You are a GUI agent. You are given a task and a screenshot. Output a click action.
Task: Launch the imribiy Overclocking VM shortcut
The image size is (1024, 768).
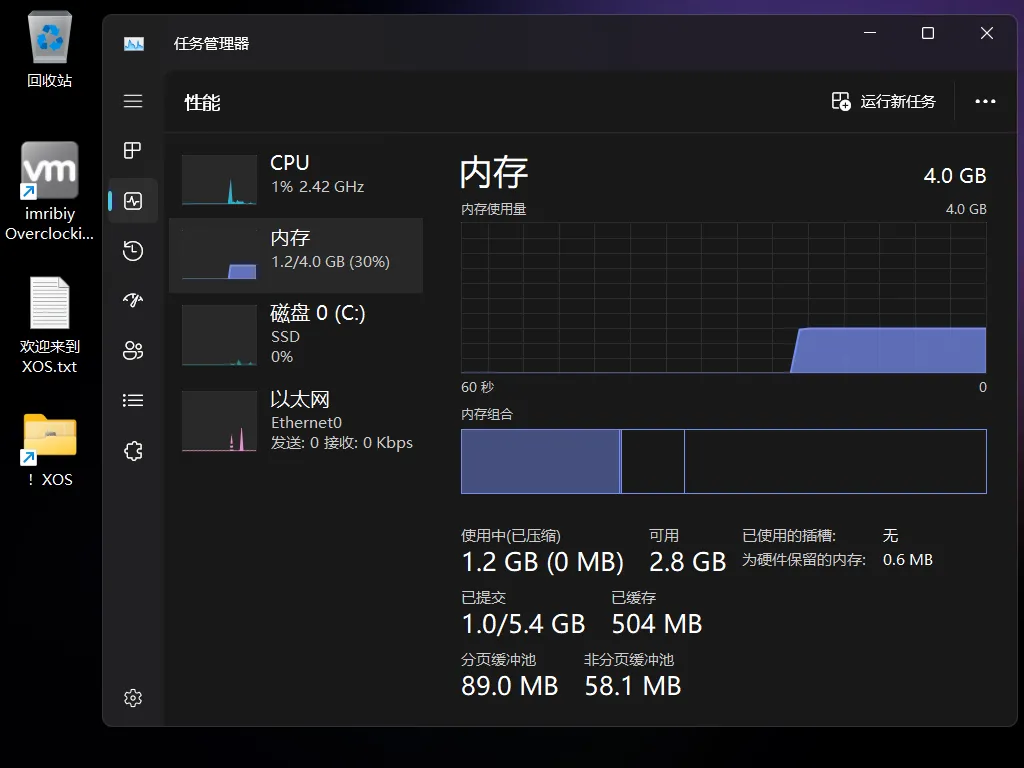tap(48, 170)
